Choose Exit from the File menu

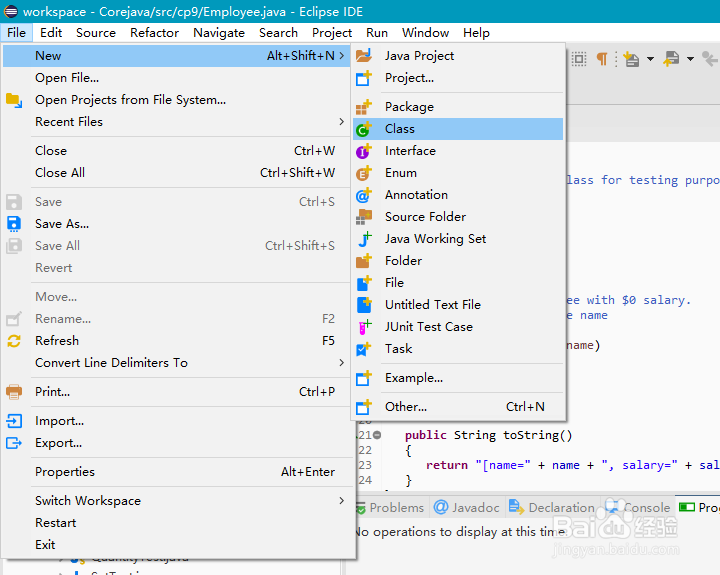176,545
